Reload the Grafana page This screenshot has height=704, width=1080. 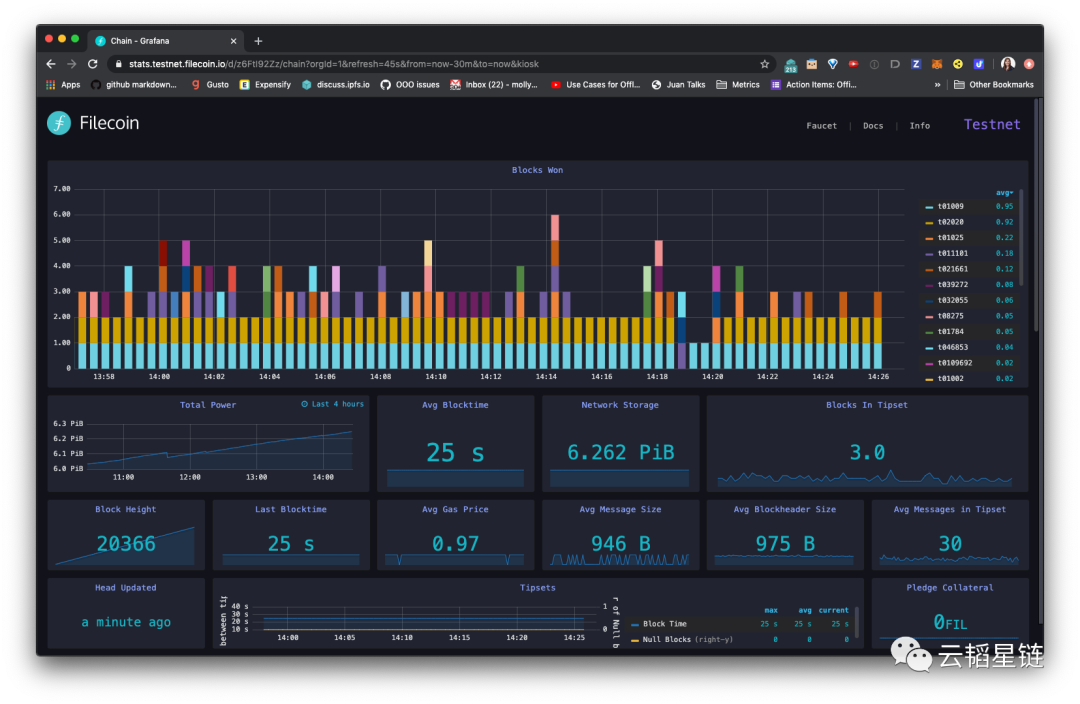click(93, 64)
